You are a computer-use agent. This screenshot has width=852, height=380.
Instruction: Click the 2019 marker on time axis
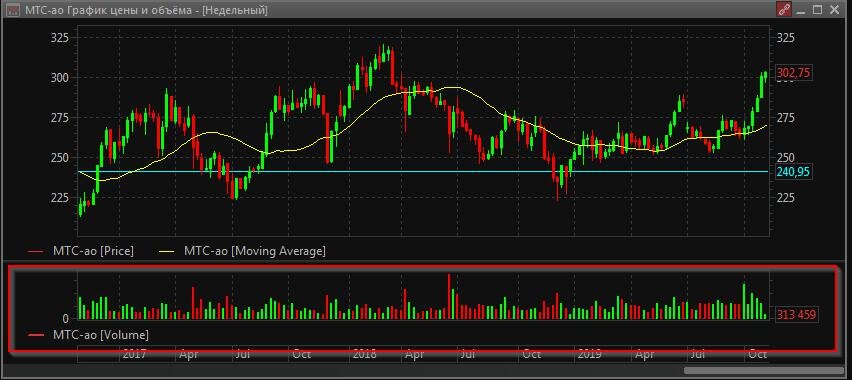590,354
